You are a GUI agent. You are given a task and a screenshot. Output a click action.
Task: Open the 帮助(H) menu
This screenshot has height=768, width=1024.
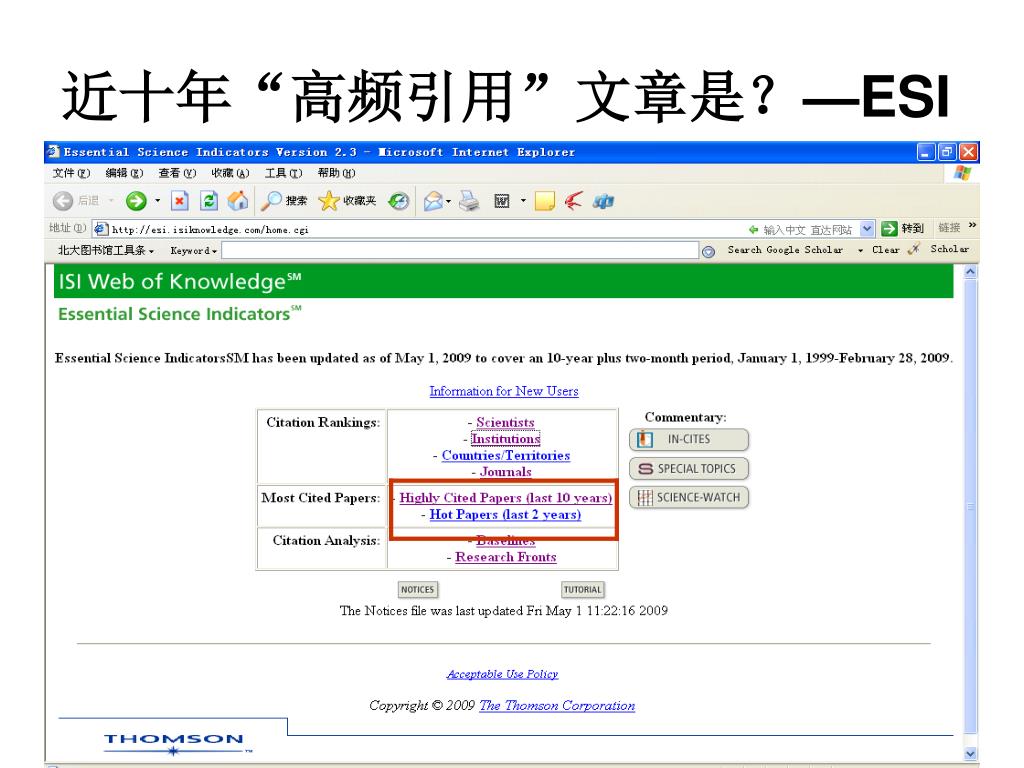tap(336, 173)
